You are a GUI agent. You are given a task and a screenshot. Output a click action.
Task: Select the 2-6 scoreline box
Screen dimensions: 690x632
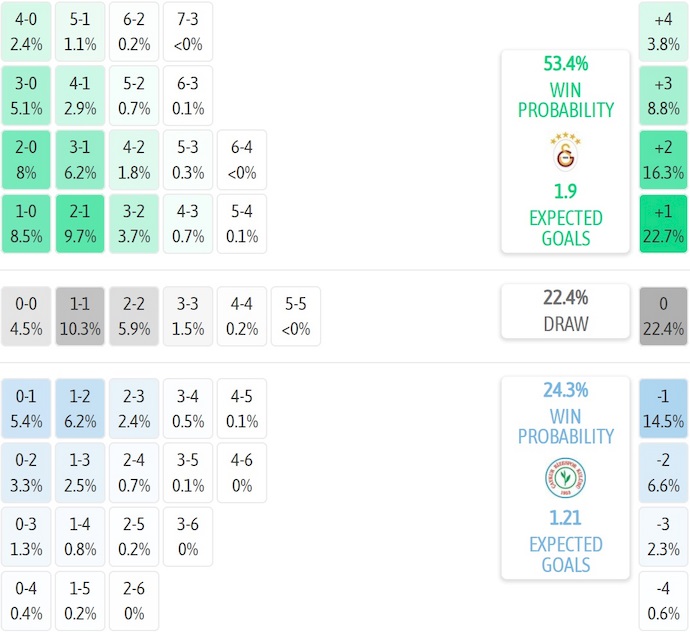(134, 601)
